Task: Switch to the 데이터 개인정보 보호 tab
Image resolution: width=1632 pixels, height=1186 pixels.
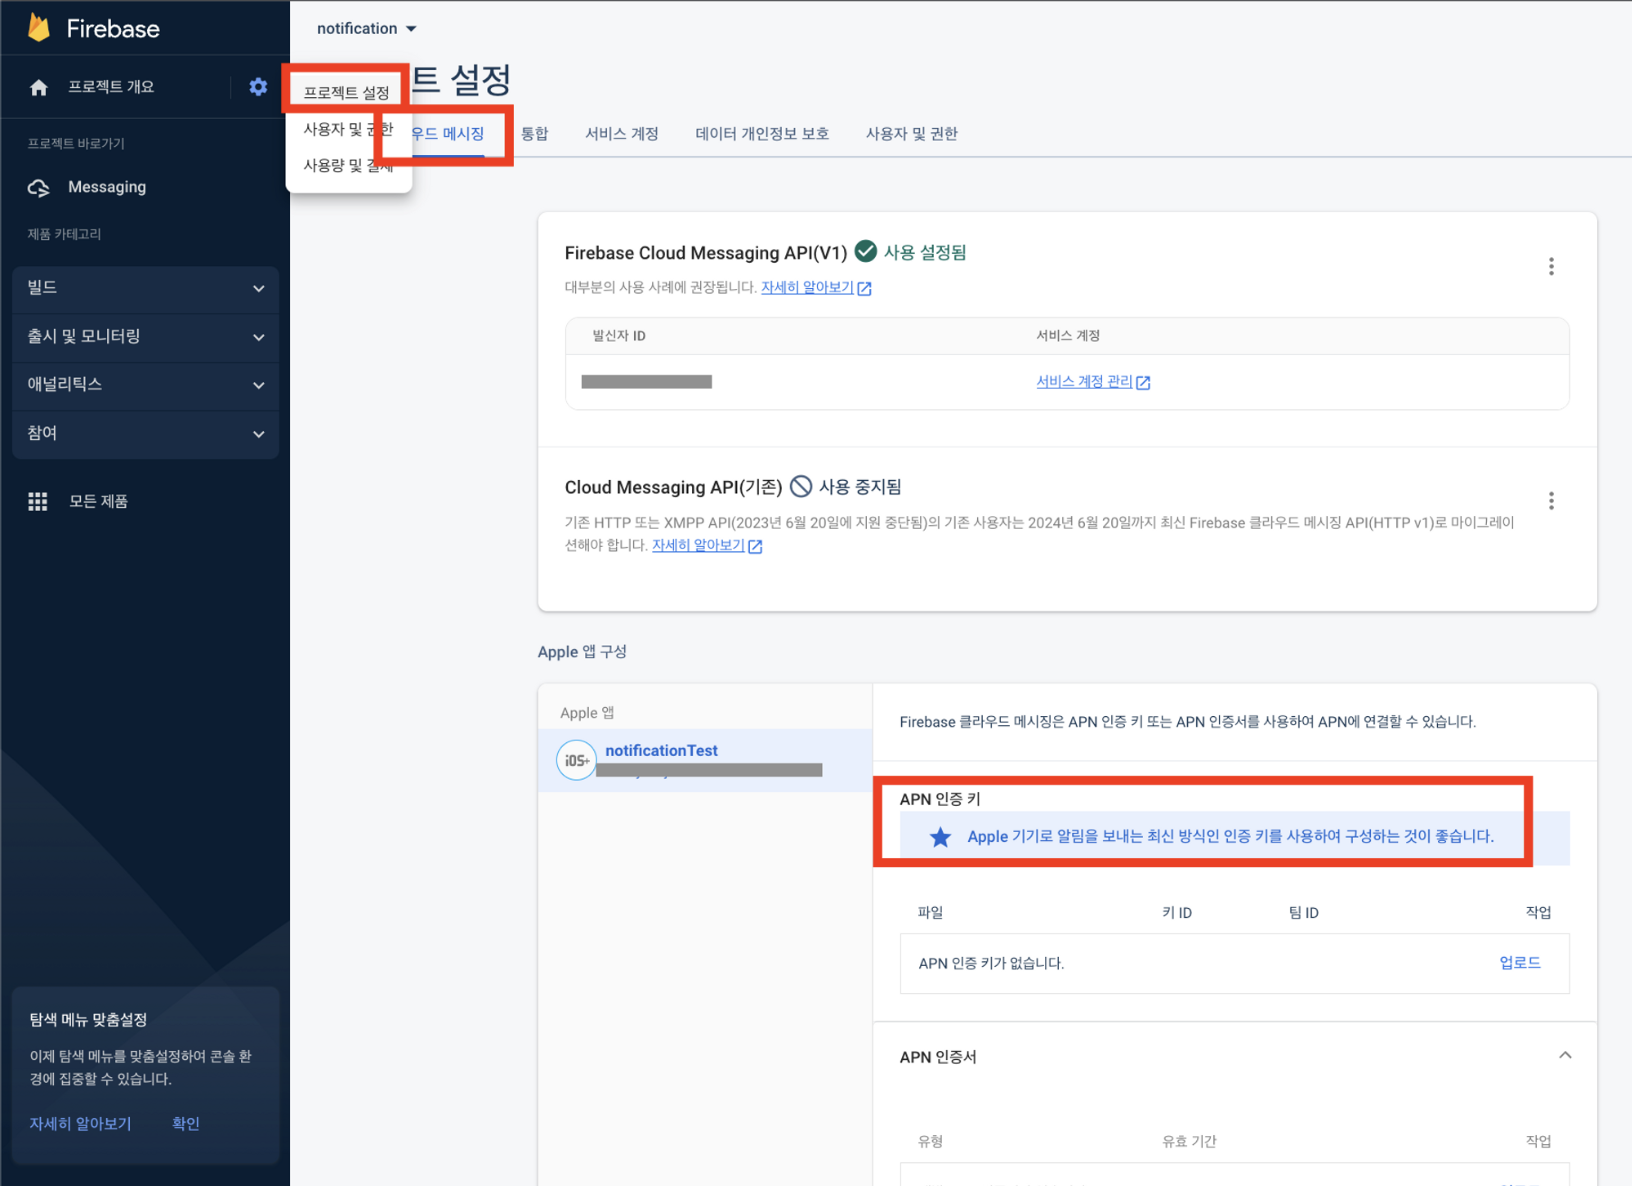Action: click(x=762, y=133)
